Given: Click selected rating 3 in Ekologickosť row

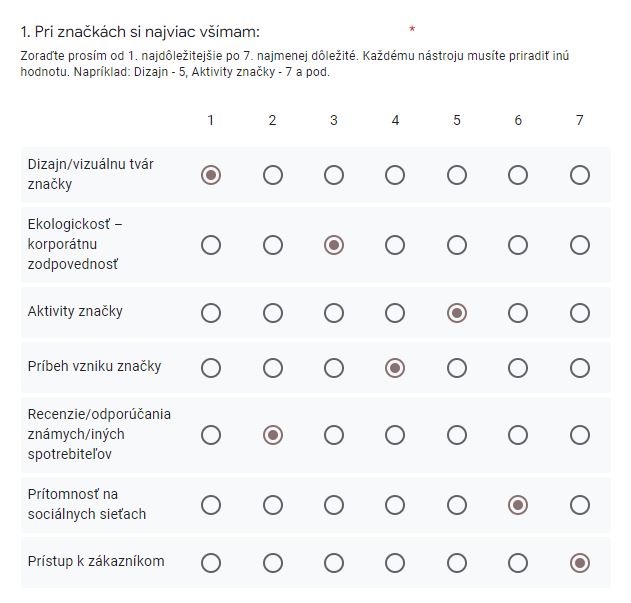Looking at the screenshot, I should click(334, 244).
